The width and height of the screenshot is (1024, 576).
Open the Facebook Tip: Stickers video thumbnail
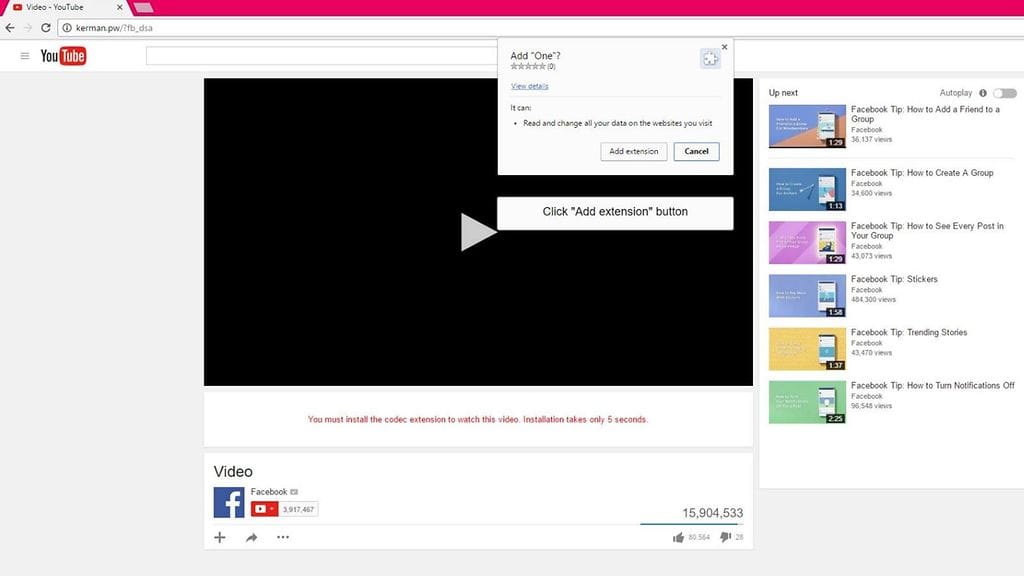tap(806, 295)
